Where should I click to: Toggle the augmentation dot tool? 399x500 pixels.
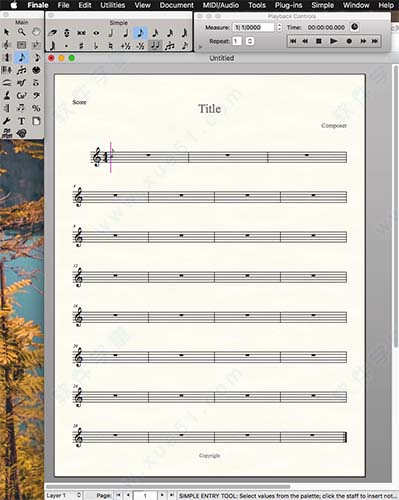(67, 46)
